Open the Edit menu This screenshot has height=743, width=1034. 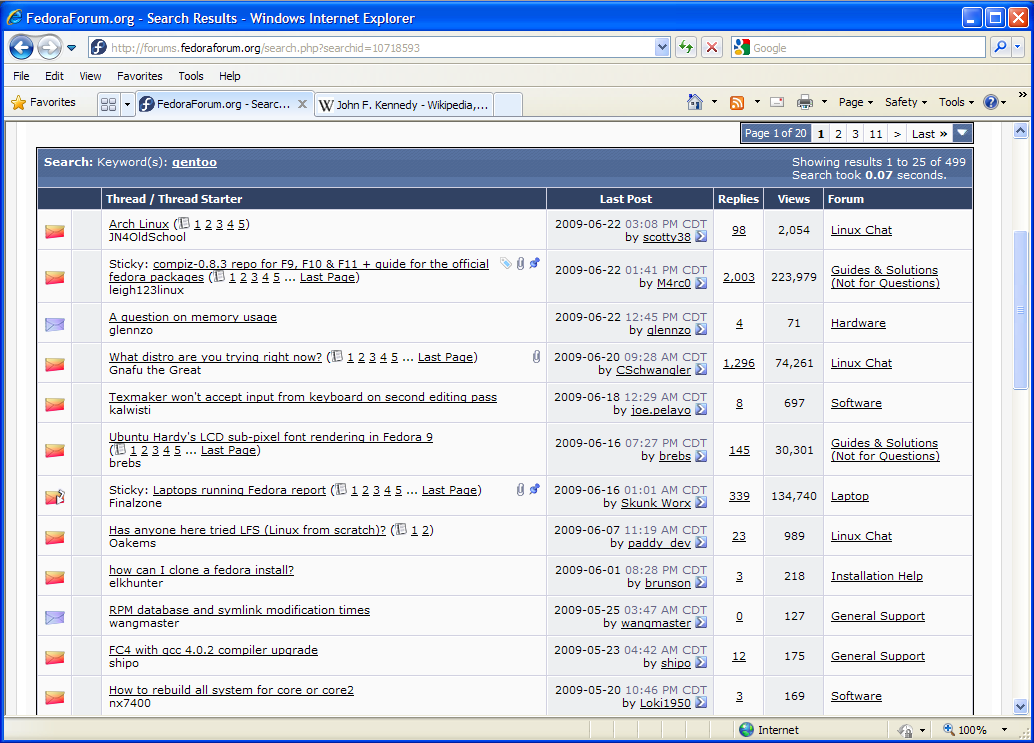pyautogui.click(x=54, y=76)
